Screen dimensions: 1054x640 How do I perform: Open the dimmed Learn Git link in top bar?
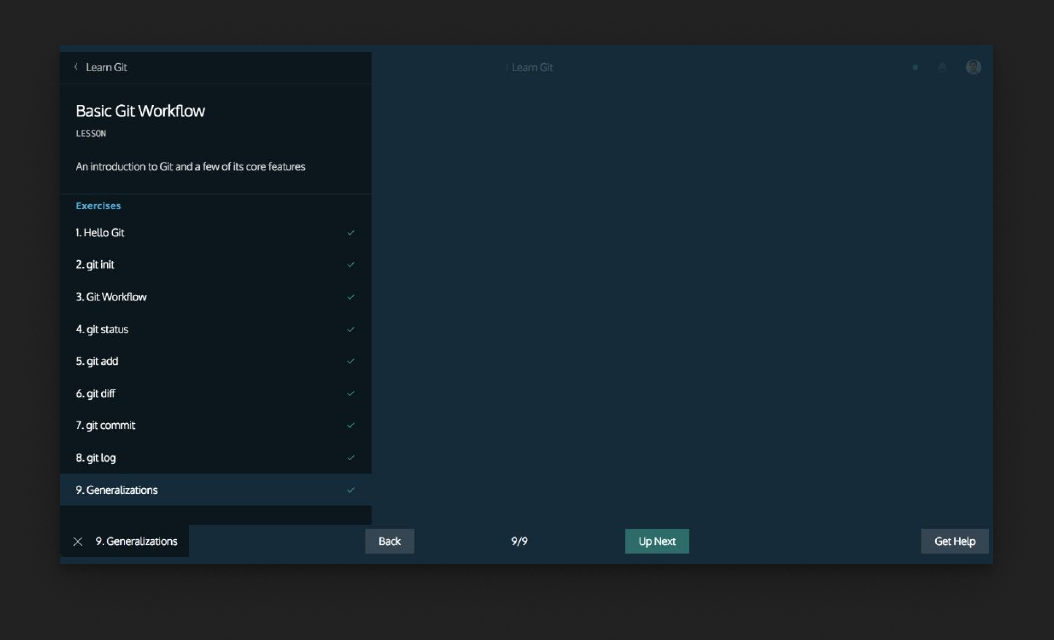coord(532,67)
